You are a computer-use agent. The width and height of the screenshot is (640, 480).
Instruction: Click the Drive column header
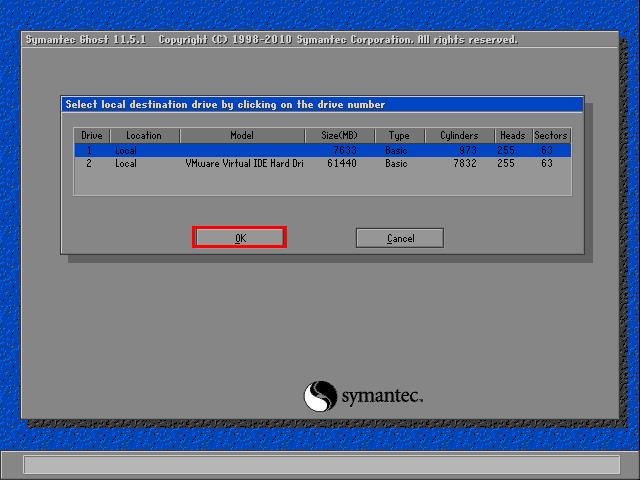pyautogui.click(x=92, y=136)
